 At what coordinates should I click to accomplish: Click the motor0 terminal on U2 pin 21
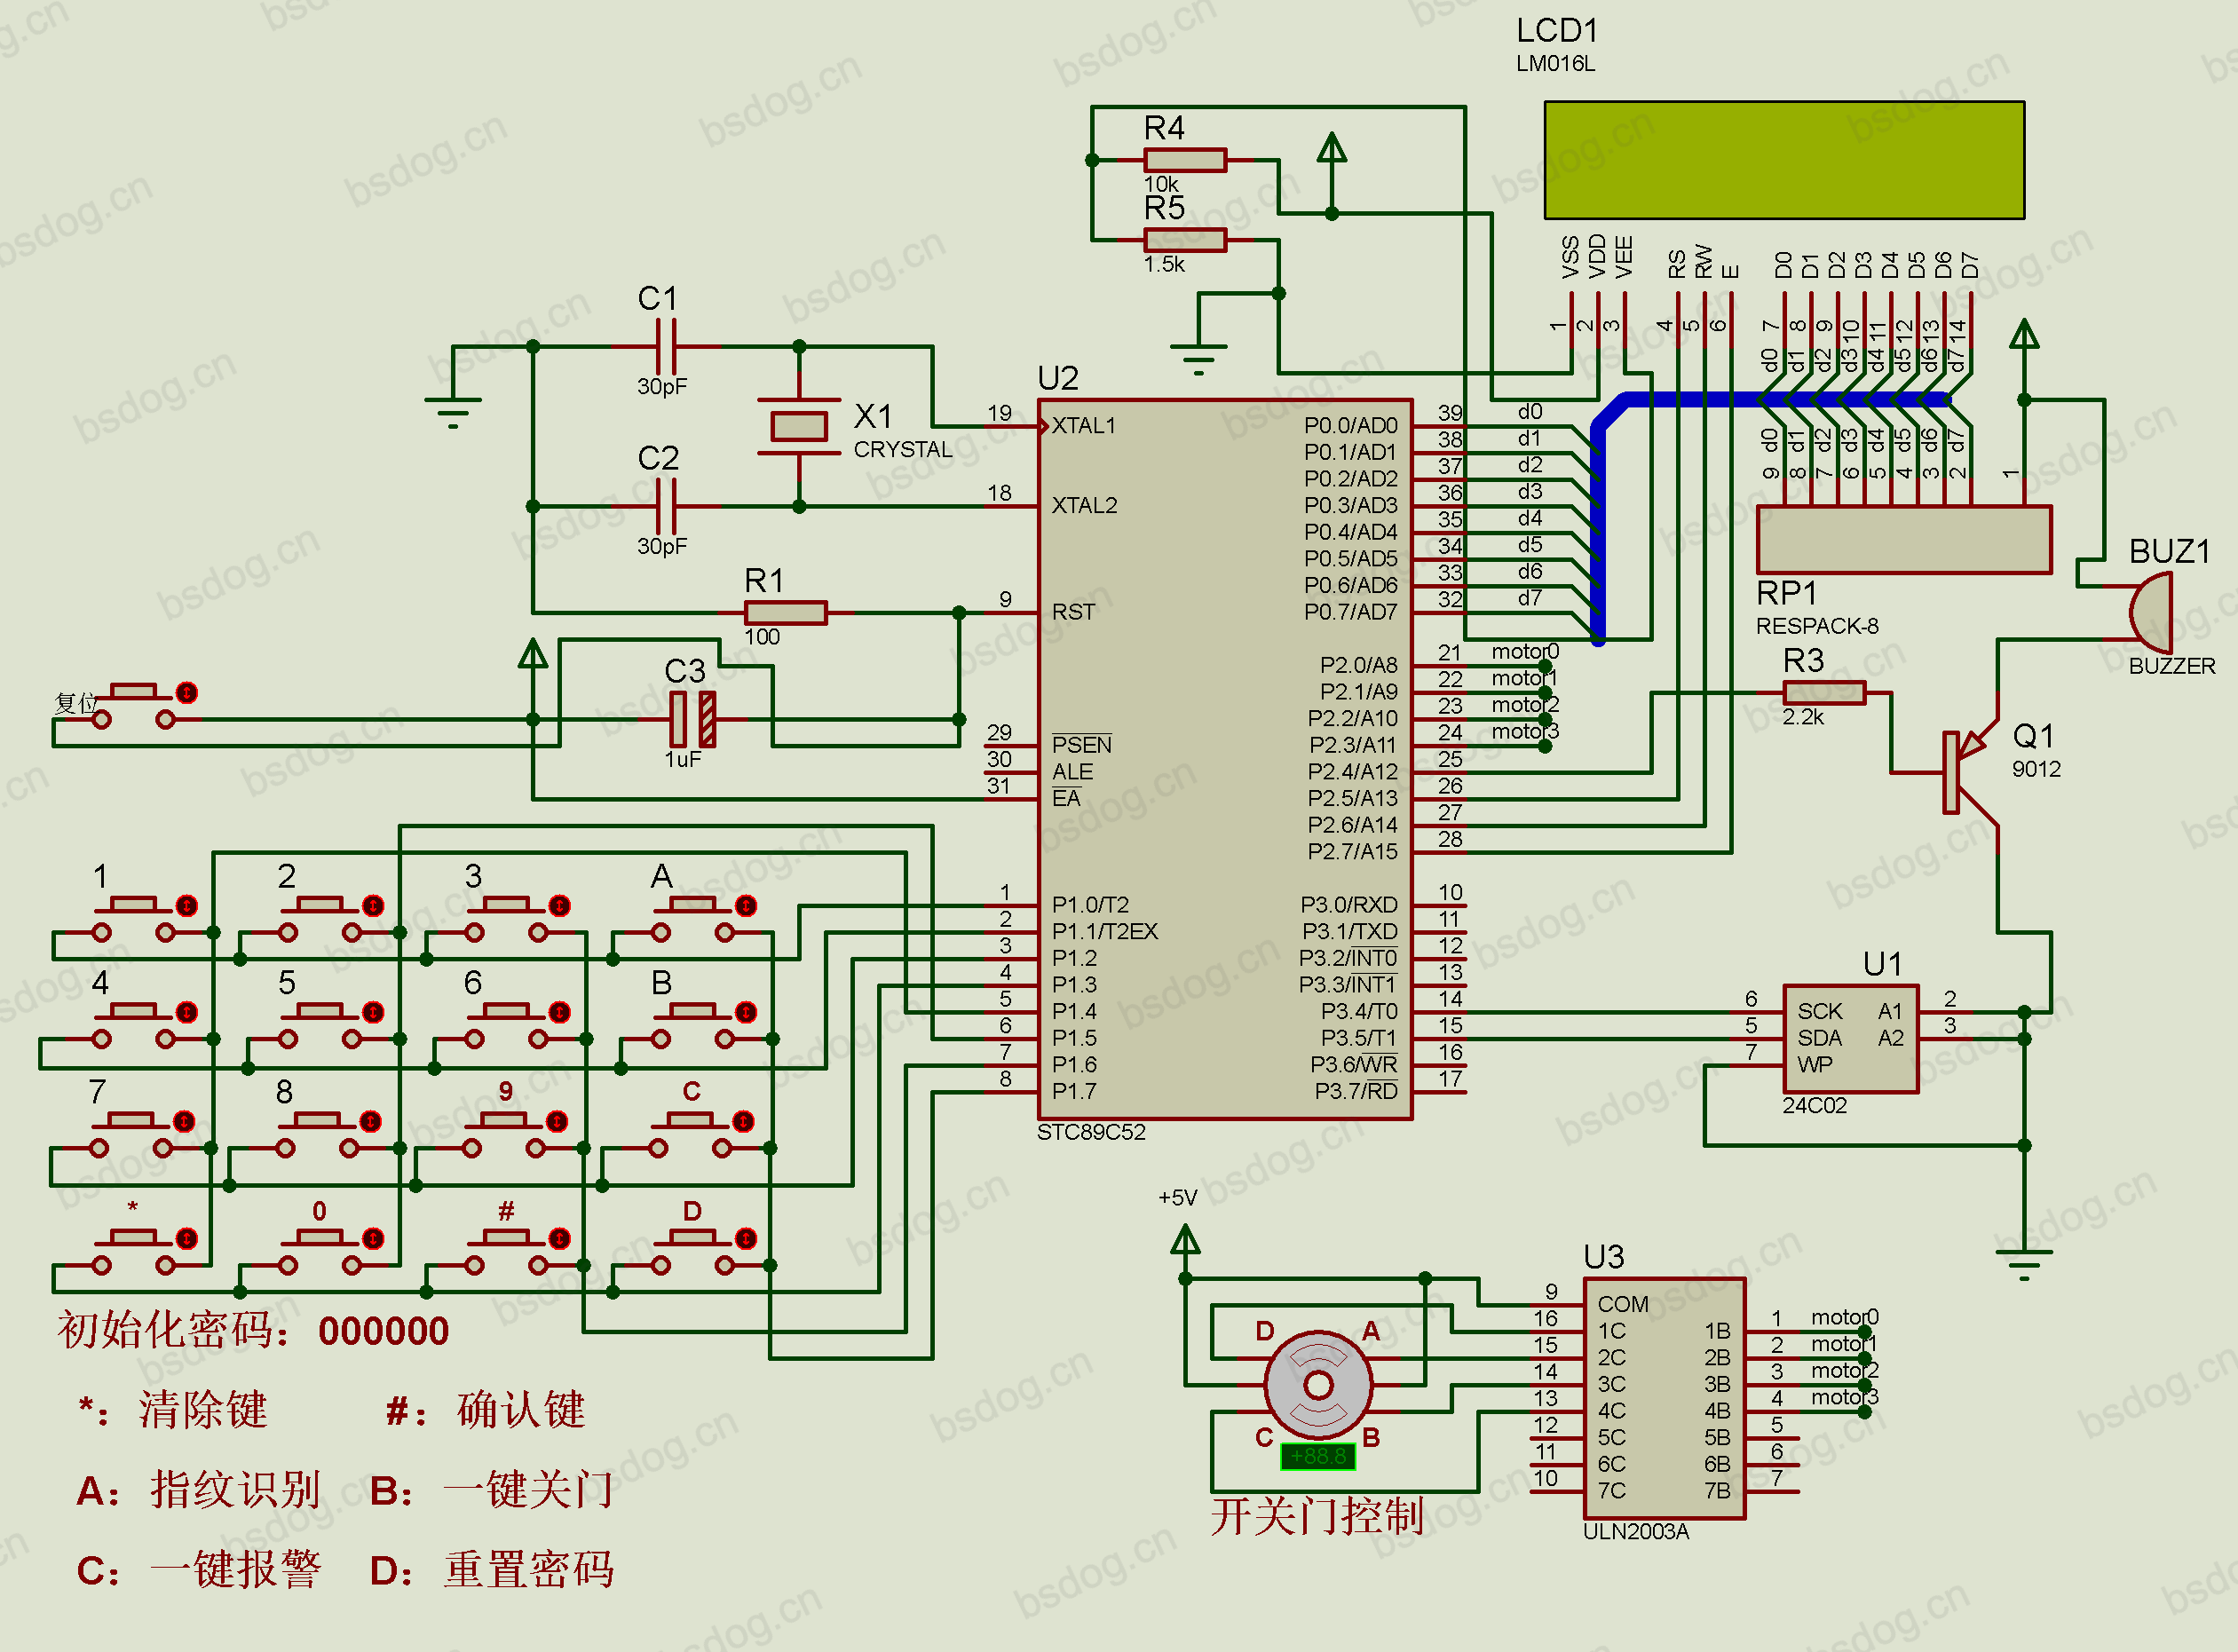(1544, 666)
